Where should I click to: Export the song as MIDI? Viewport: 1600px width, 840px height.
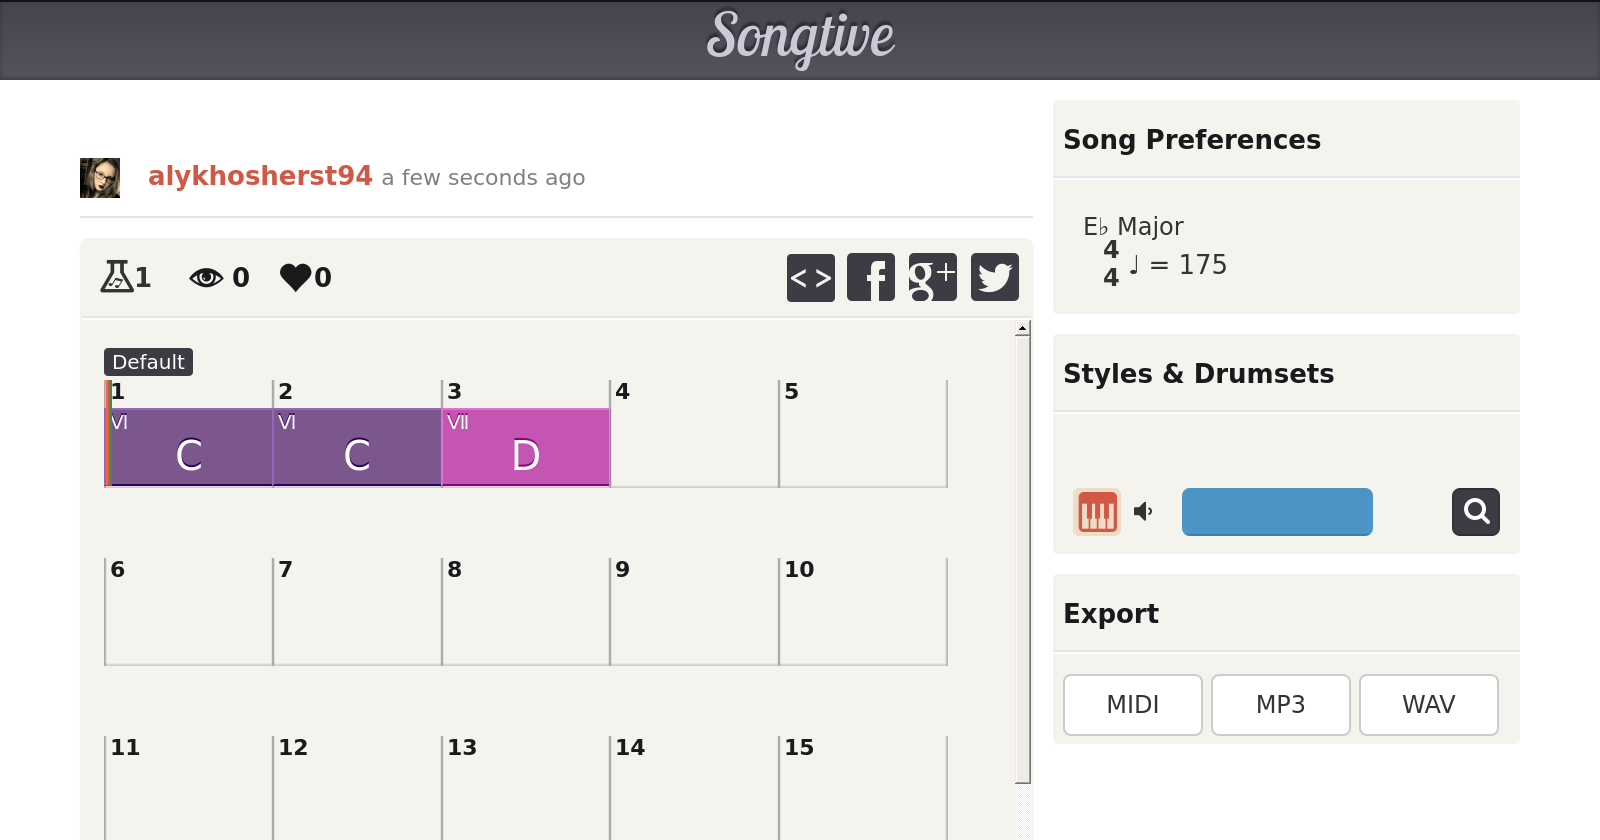pyautogui.click(x=1132, y=705)
